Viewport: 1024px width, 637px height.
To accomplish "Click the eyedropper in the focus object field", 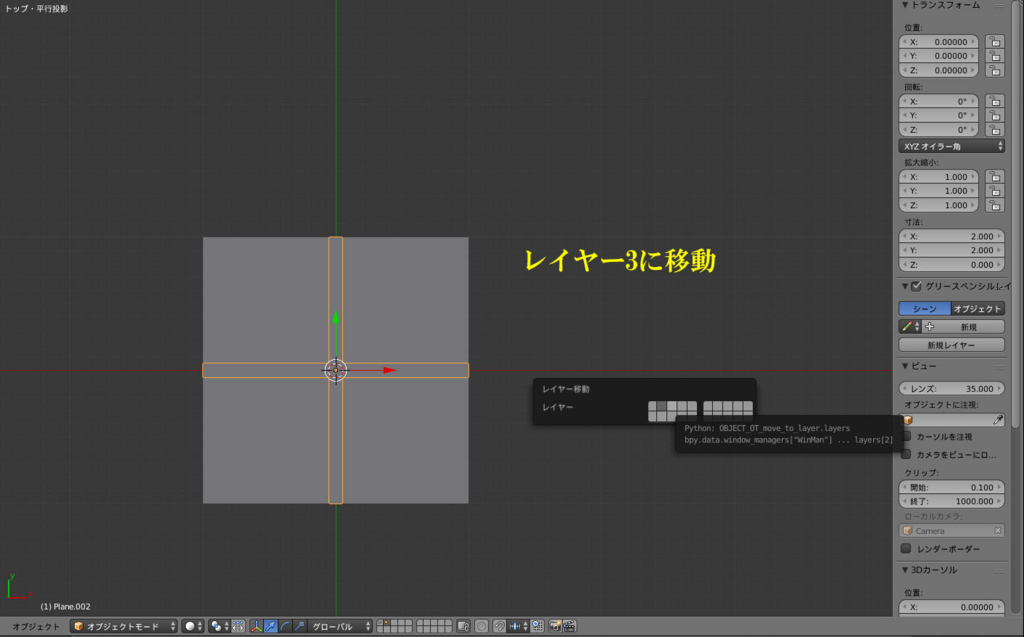I will (x=997, y=419).
